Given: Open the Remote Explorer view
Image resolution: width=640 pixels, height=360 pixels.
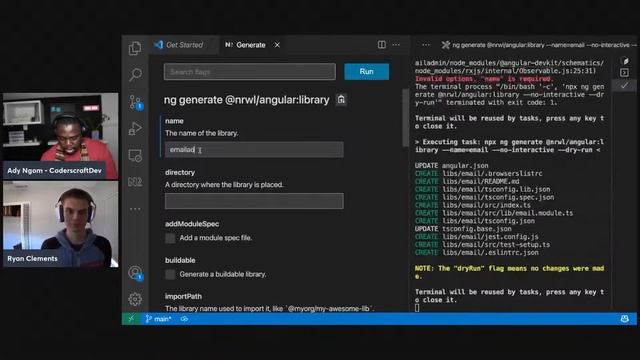Looking at the screenshot, I should point(135,156).
